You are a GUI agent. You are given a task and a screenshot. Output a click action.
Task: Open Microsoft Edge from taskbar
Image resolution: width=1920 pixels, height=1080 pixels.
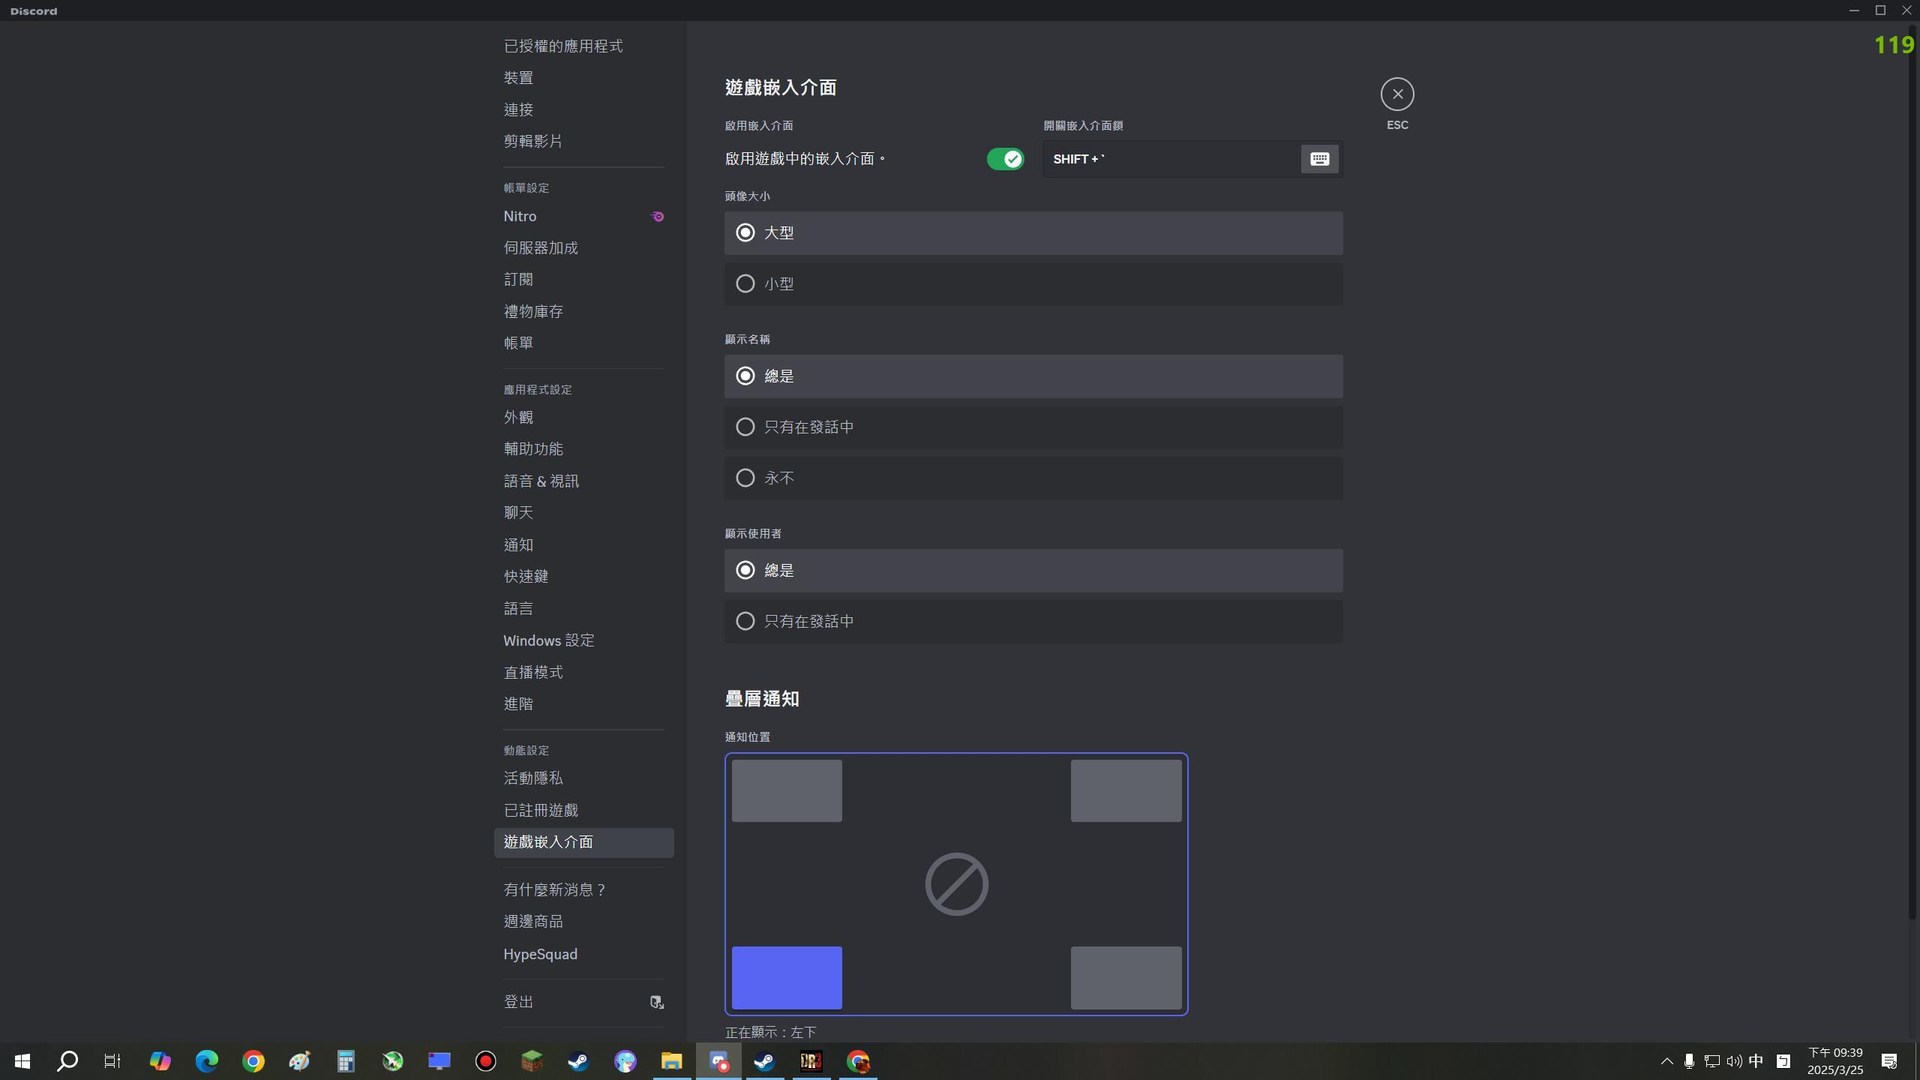tap(207, 1061)
